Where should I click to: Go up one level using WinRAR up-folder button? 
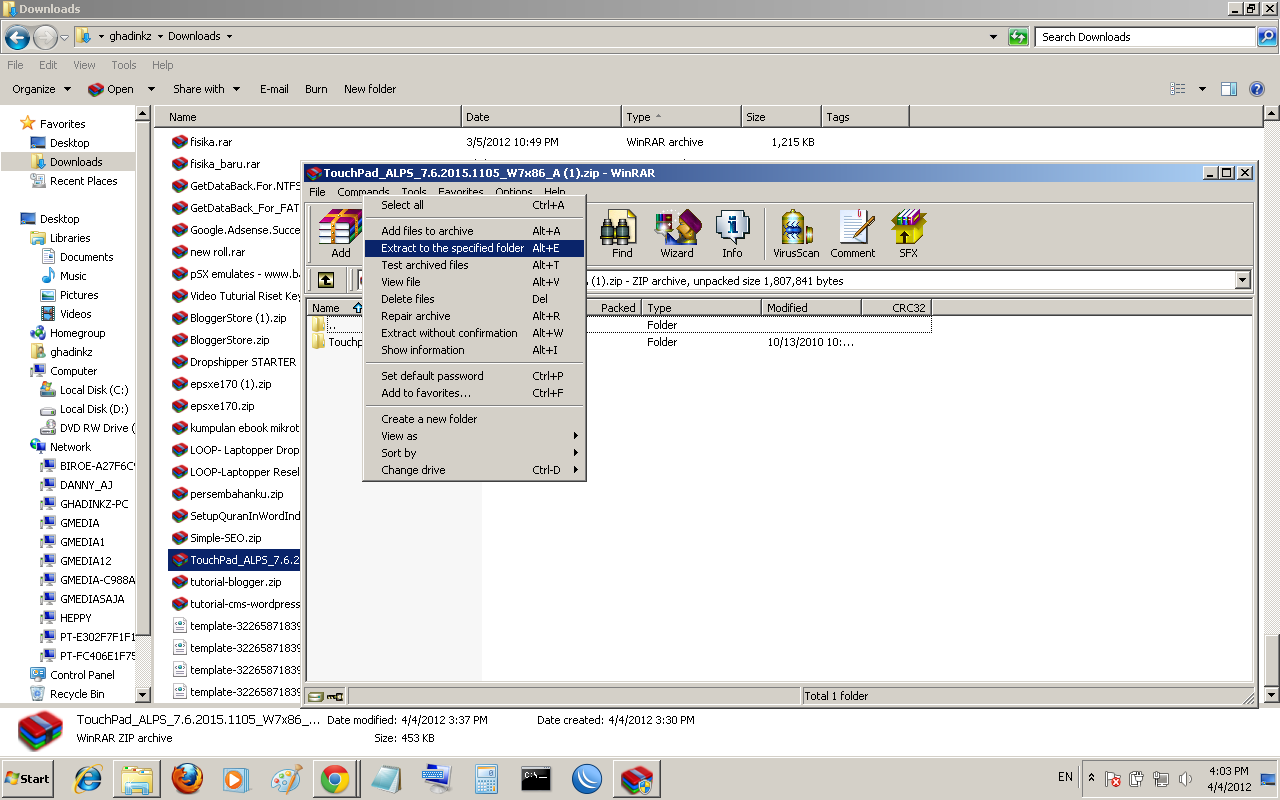point(326,280)
